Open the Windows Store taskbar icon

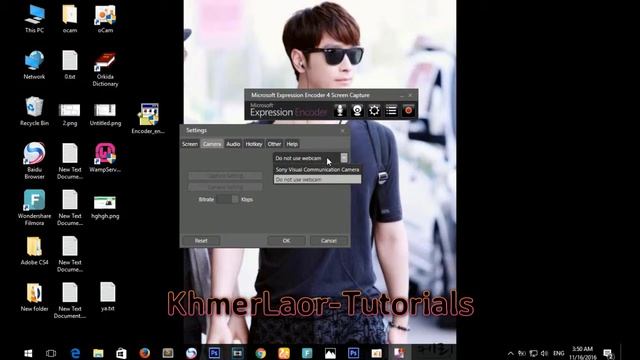(x=121, y=353)
